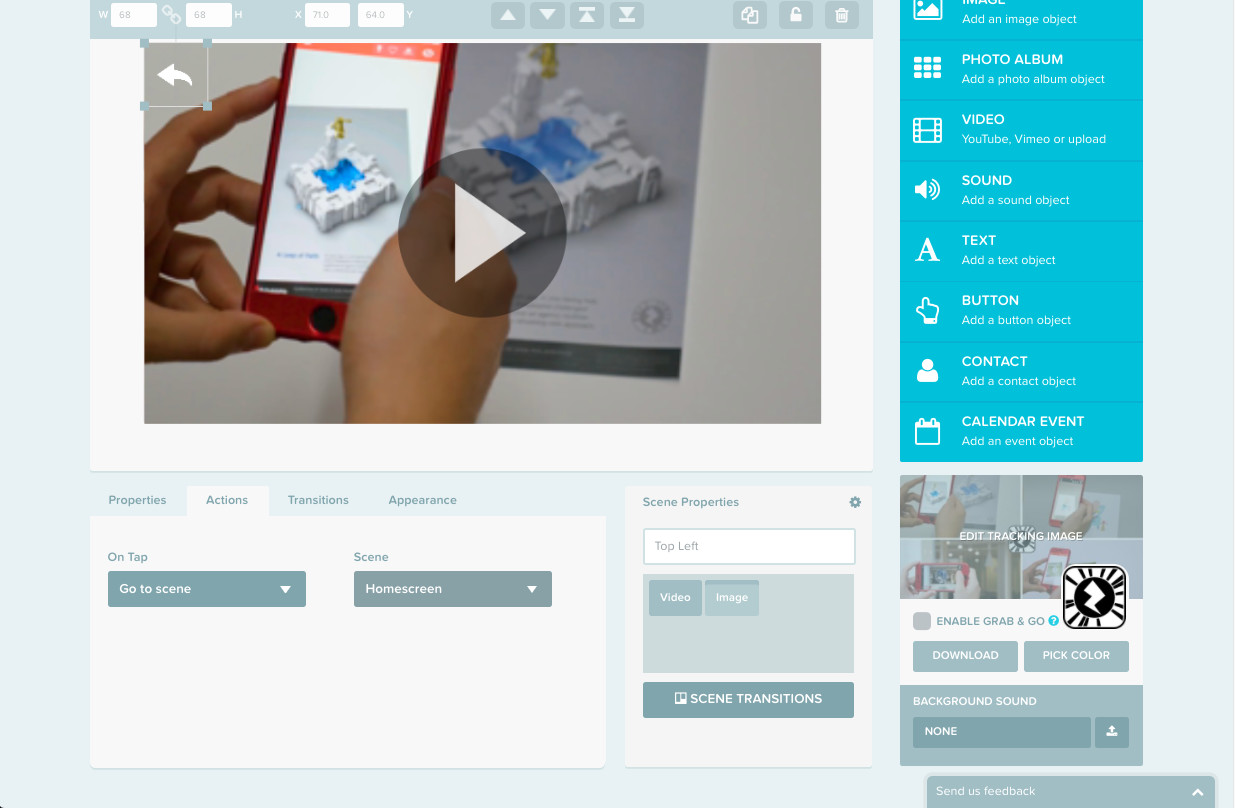Viewport: 1235px width, 808px height.
Task: Switch to the Transitions tab
Action: coord(318,500)
